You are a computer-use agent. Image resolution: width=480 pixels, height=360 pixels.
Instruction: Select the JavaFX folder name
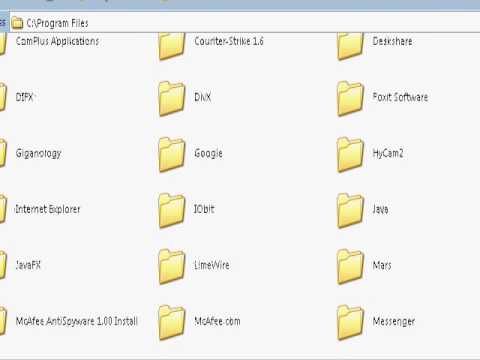28,265
